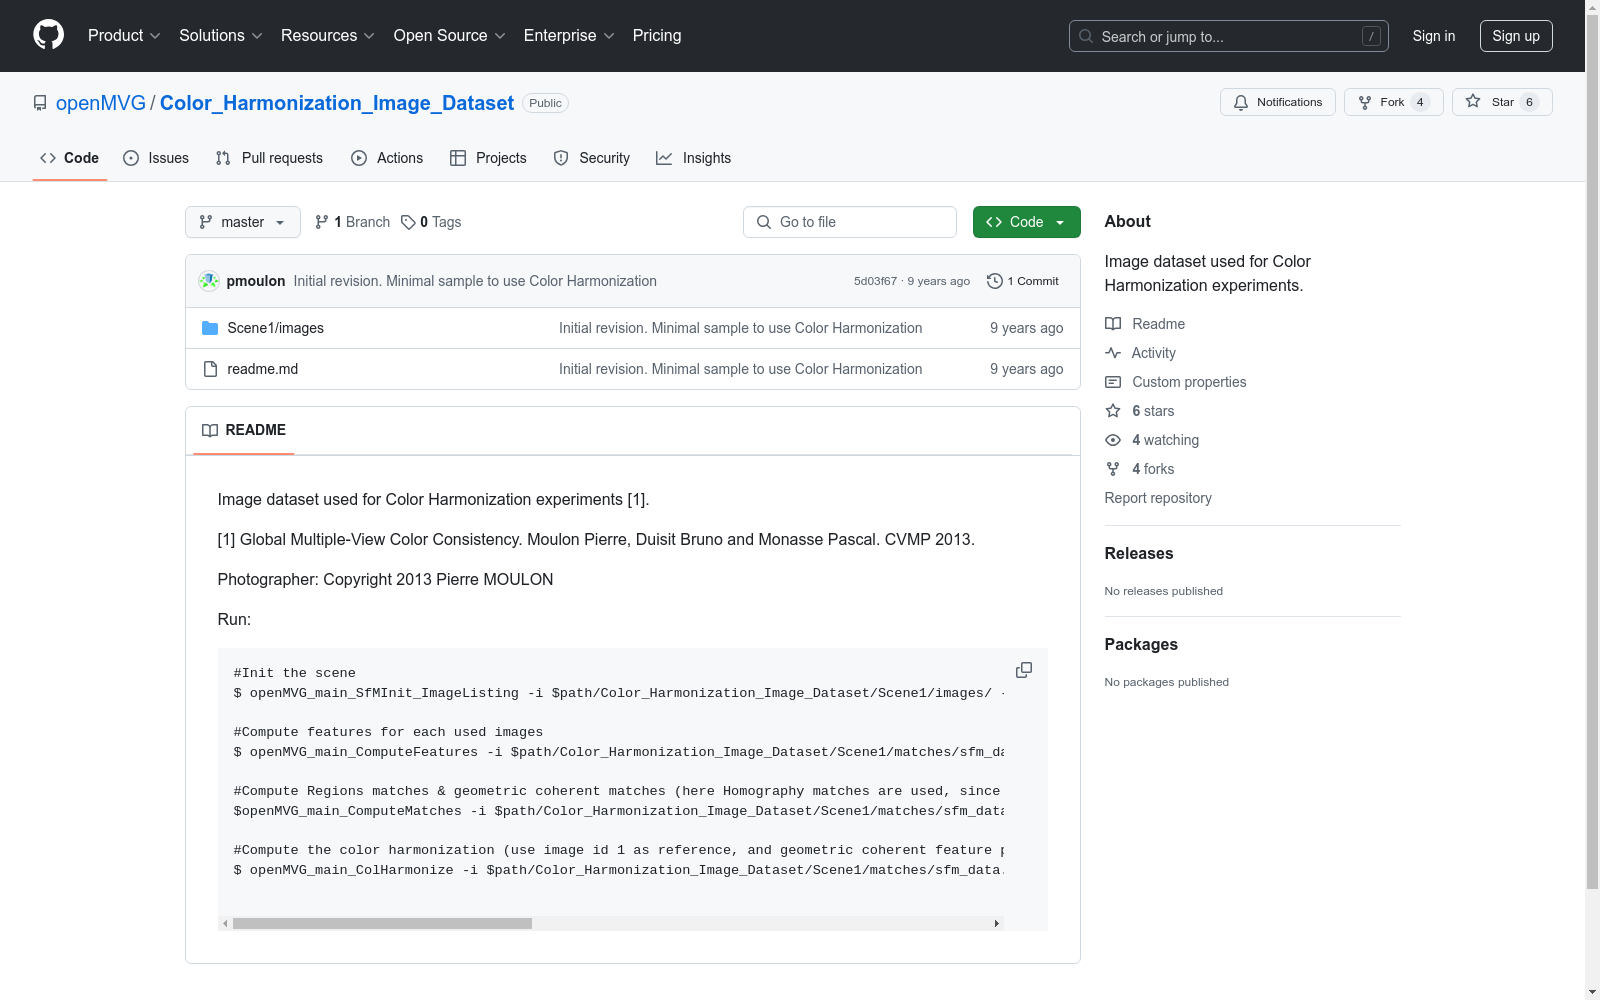Open the pmoulon author link

[256, 281]
